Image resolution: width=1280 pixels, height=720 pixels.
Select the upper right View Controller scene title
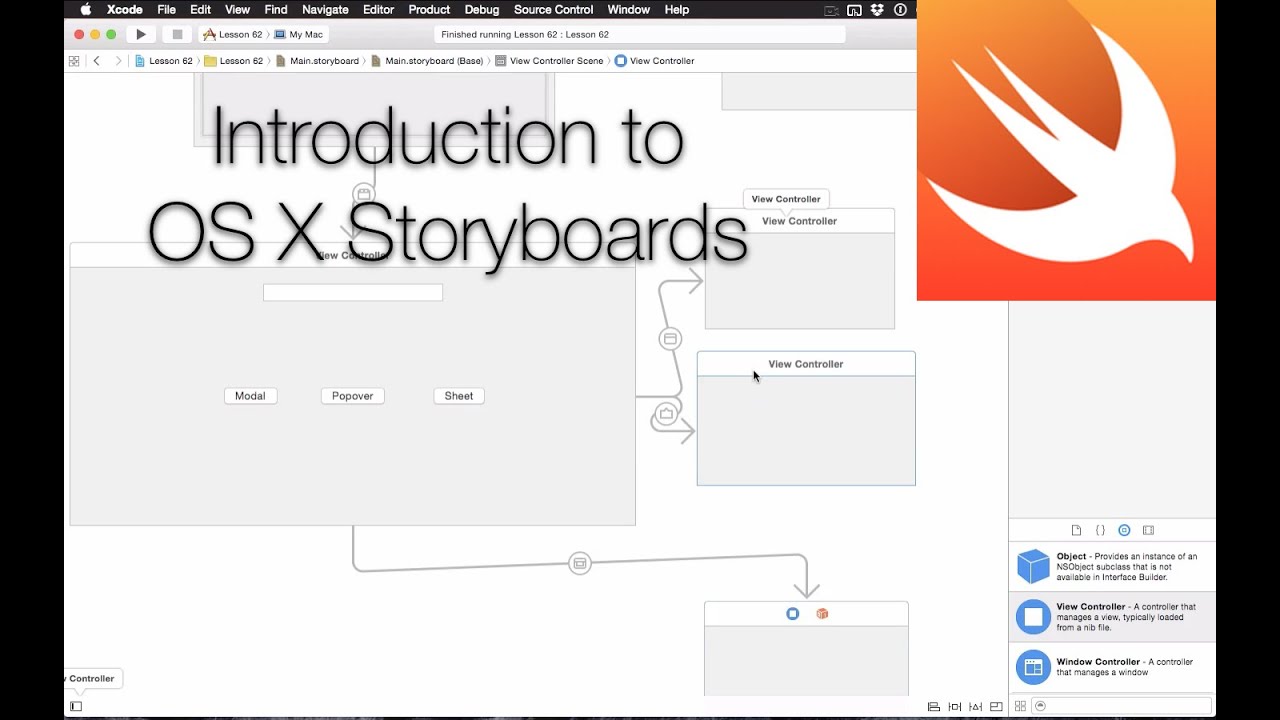(800, 221)
